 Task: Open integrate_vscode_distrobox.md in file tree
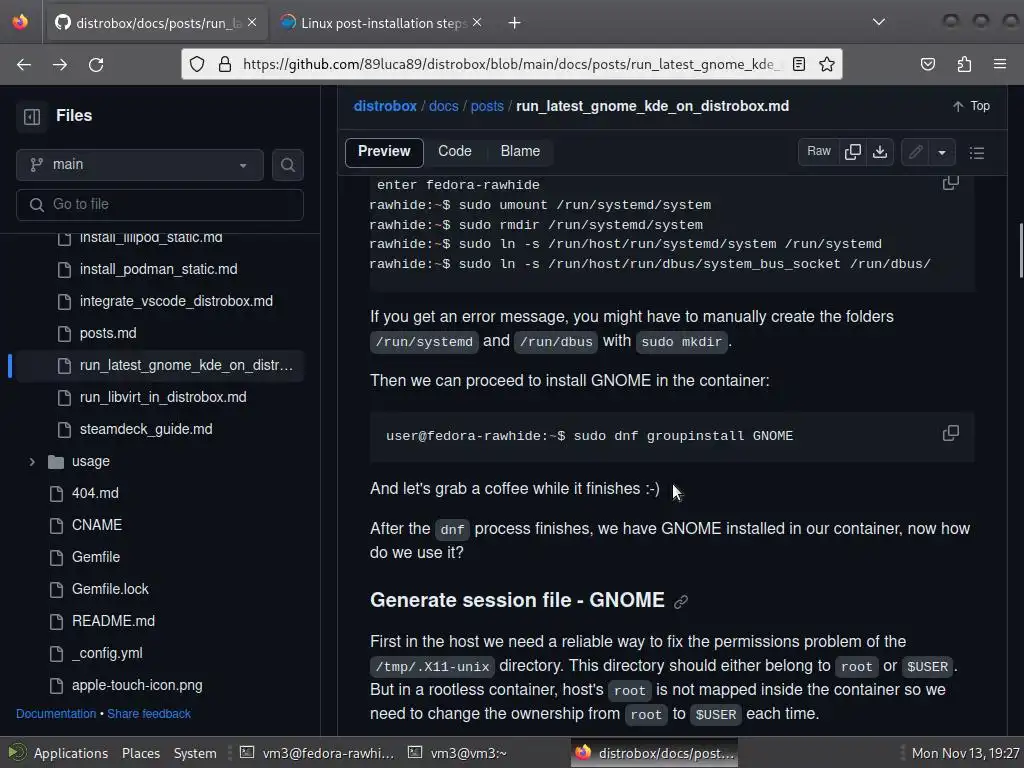tap(176, 301)
